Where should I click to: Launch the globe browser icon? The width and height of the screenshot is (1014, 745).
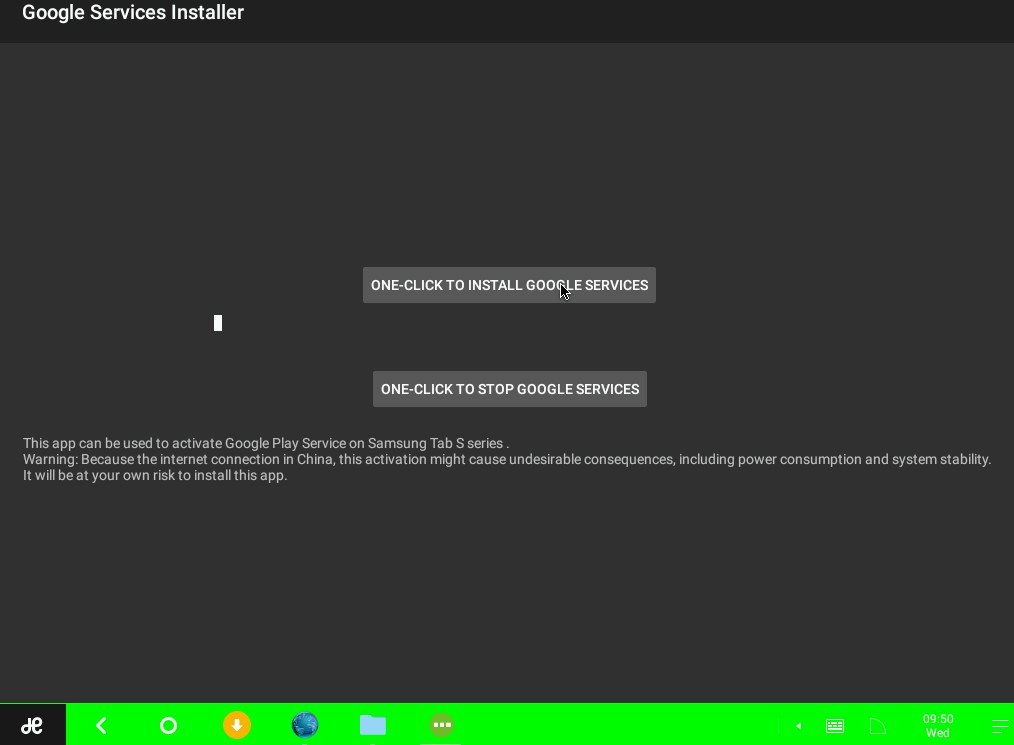[305, 725]
